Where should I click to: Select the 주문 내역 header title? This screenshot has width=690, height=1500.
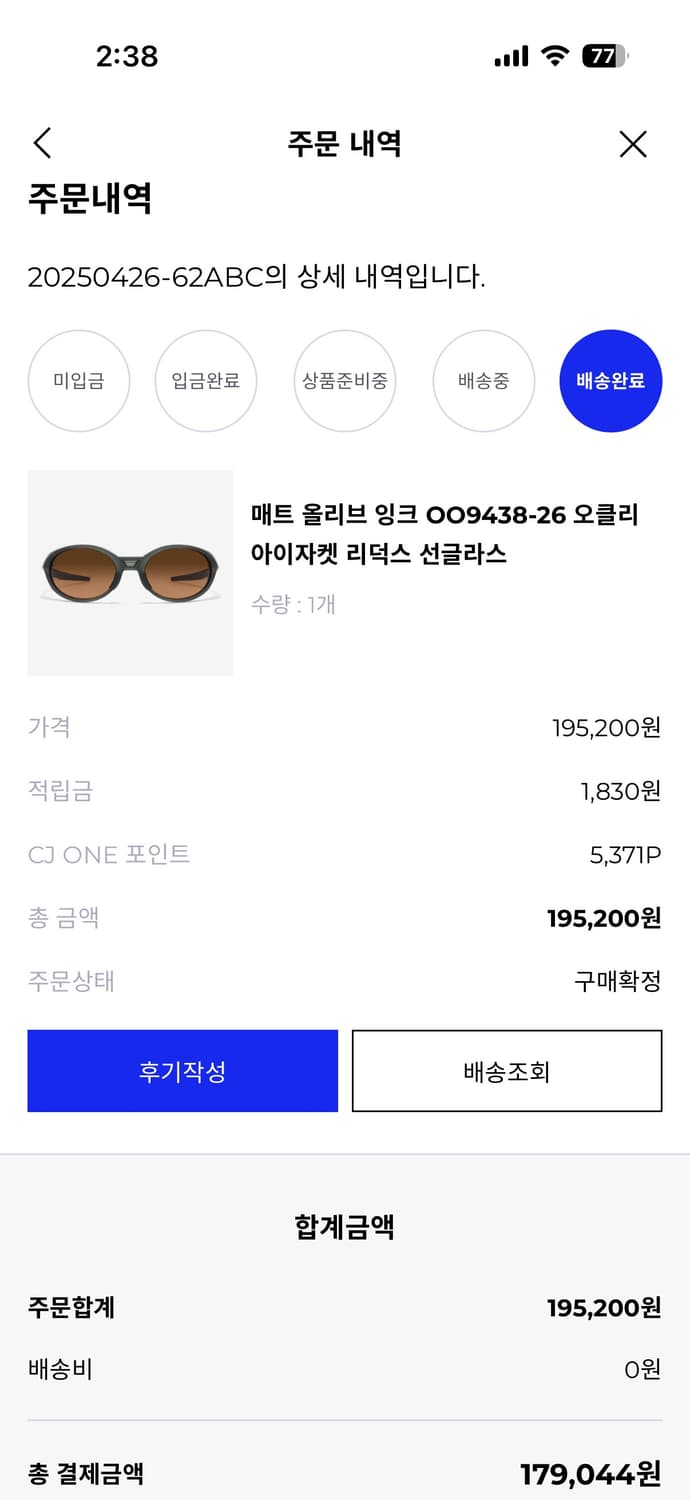[344, 144]
